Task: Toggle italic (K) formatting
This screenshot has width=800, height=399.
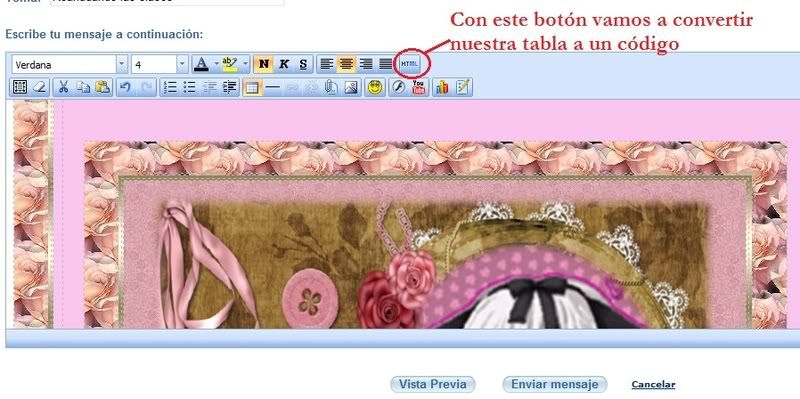Action: (284, 64)
